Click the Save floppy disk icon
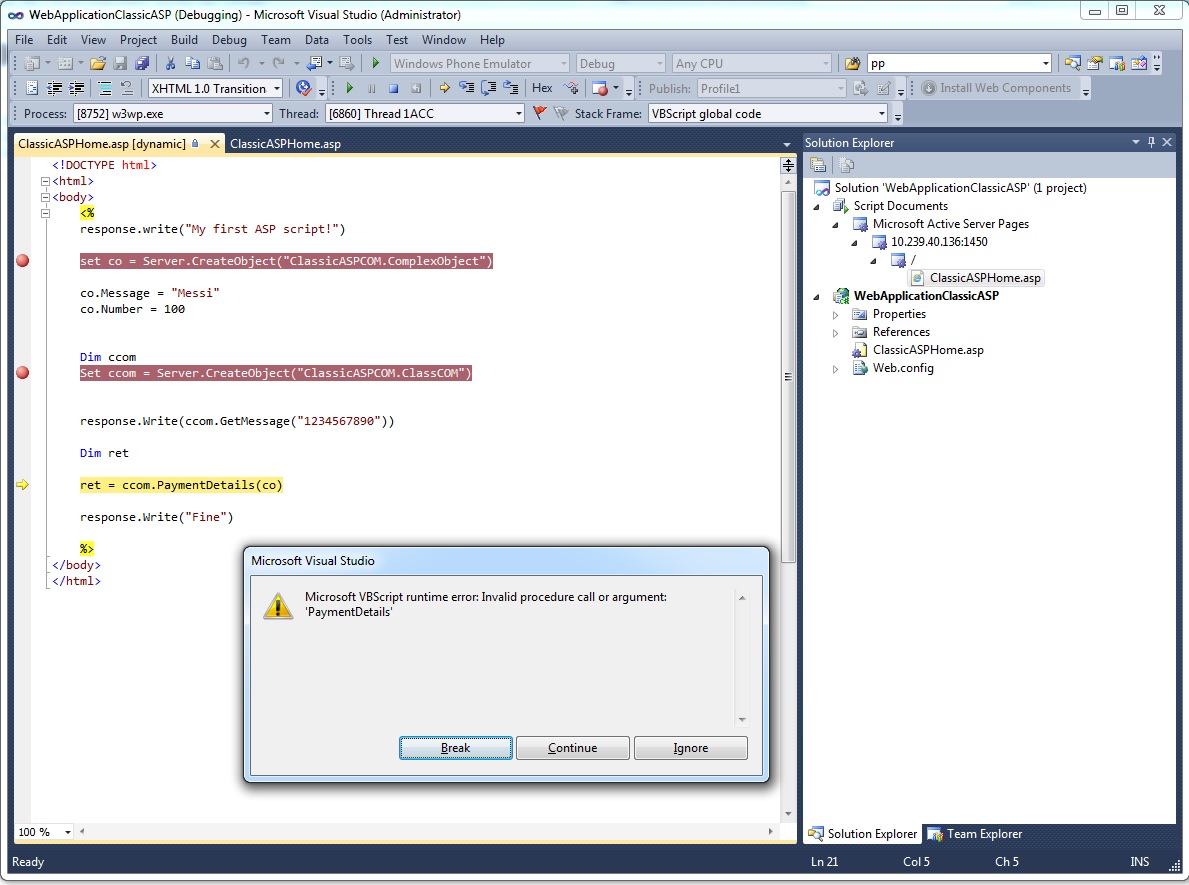 pos(120,64)
